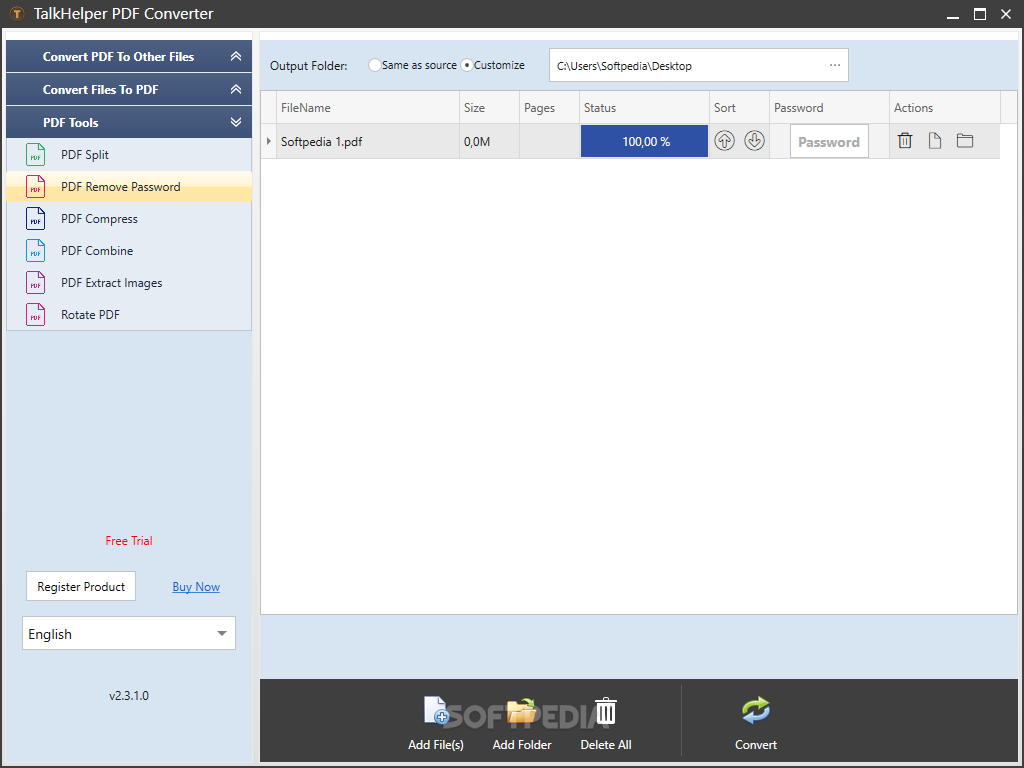Delete Softpedia 1.pdf using trash icon

(904, 140)
